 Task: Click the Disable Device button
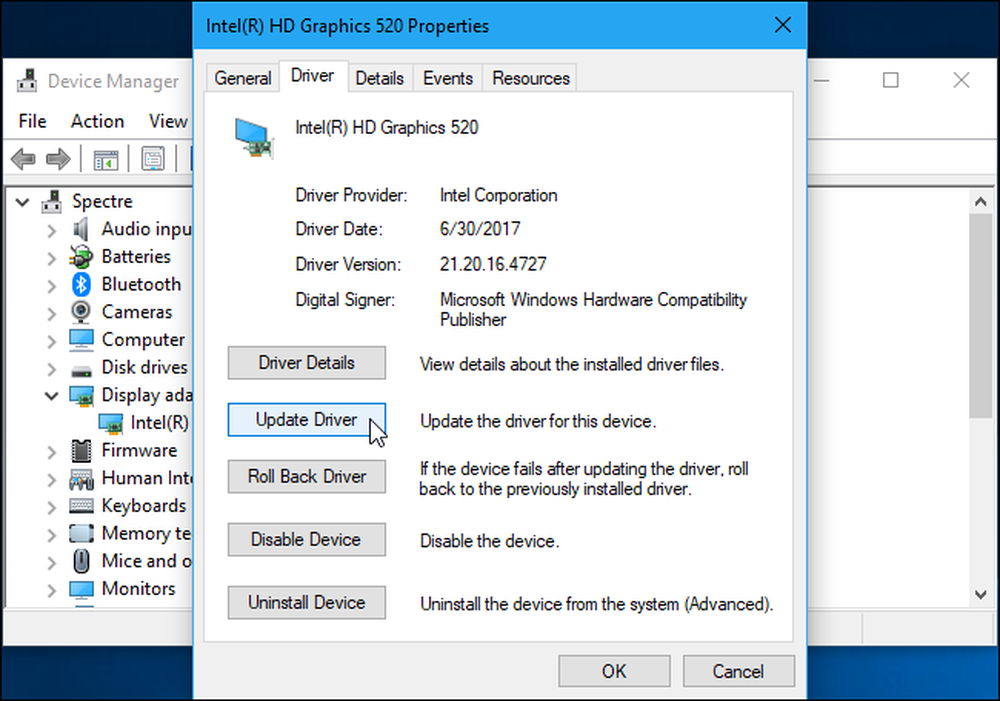point(307,540)
